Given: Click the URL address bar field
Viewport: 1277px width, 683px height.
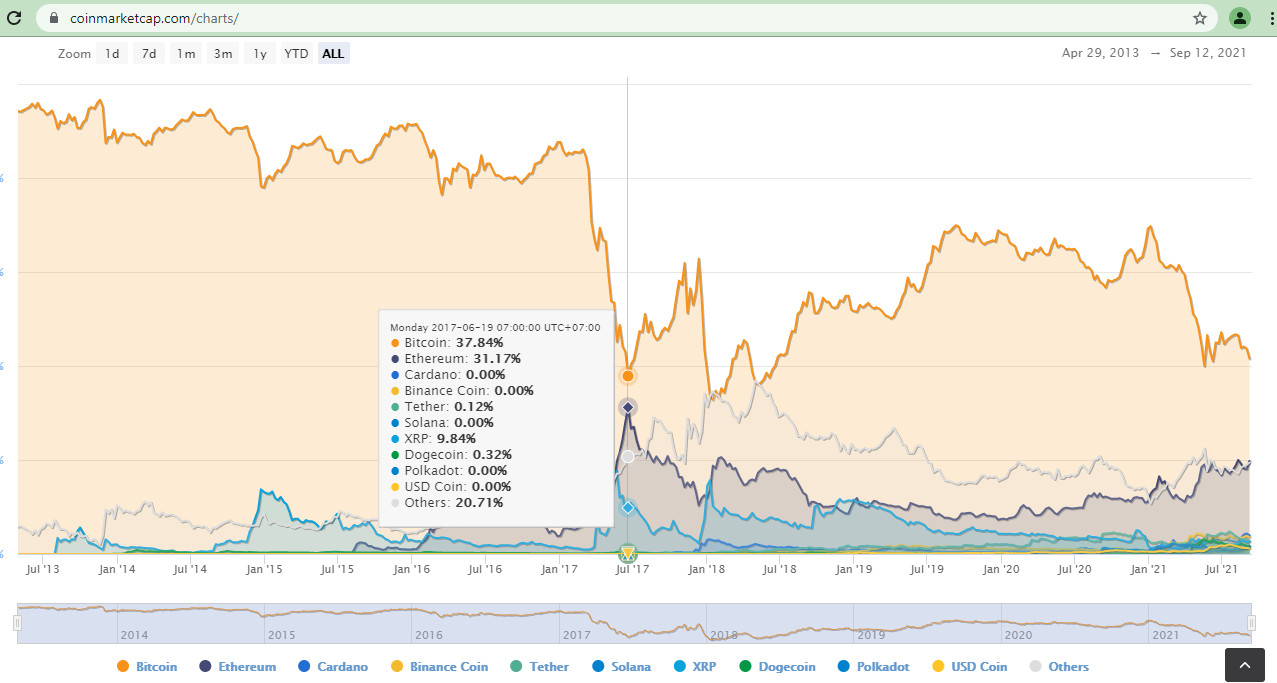Looking at the screenshot, I should (x=600, y=18).
